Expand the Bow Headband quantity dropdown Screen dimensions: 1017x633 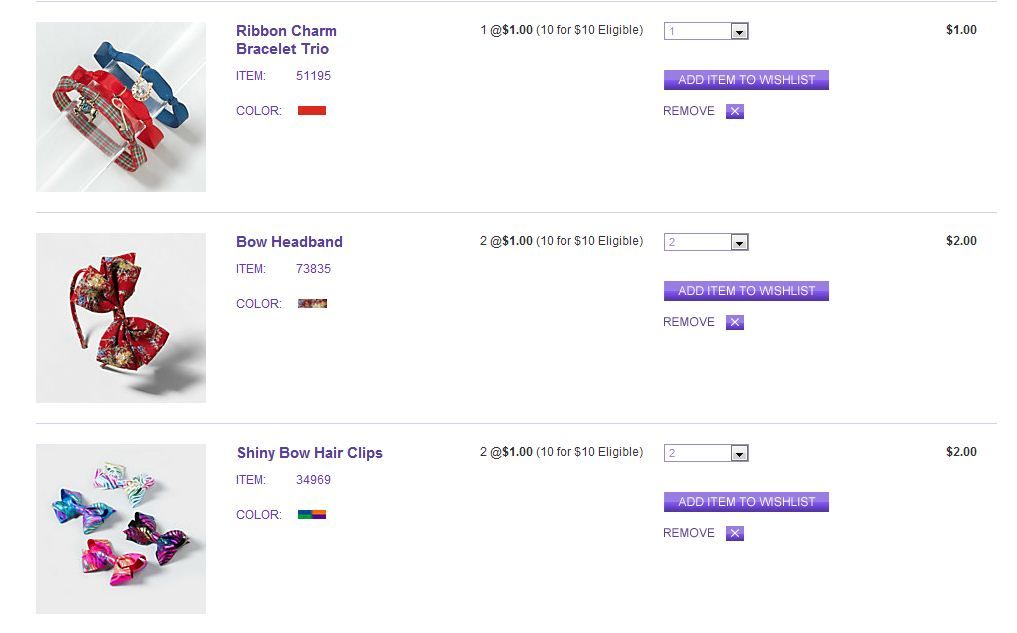tap(706, 242)
